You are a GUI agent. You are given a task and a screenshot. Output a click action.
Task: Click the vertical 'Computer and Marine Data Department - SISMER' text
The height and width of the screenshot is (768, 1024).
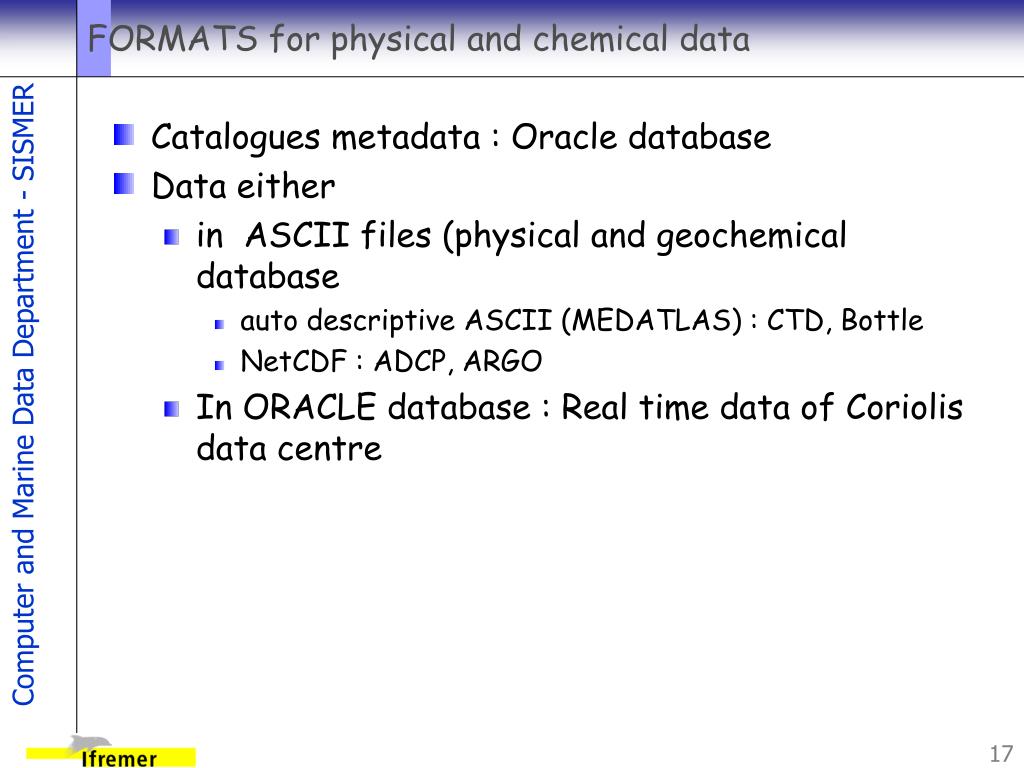point(24,394)
